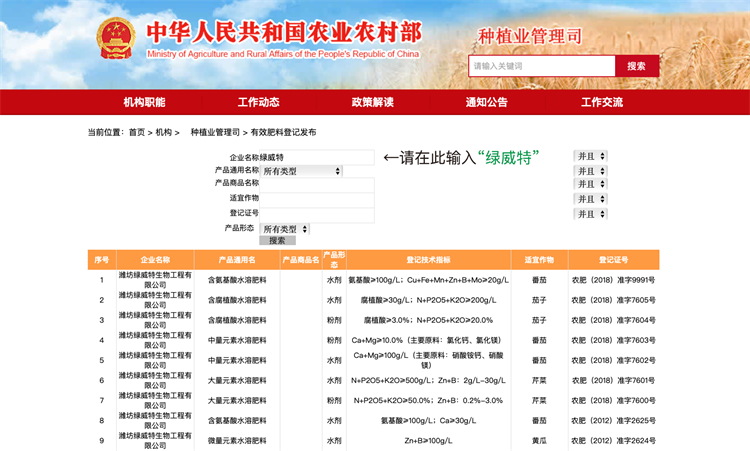Select 农肥（2018）准字7605号 cell
The image size is (750, 451).
click(x=614, y=300)
